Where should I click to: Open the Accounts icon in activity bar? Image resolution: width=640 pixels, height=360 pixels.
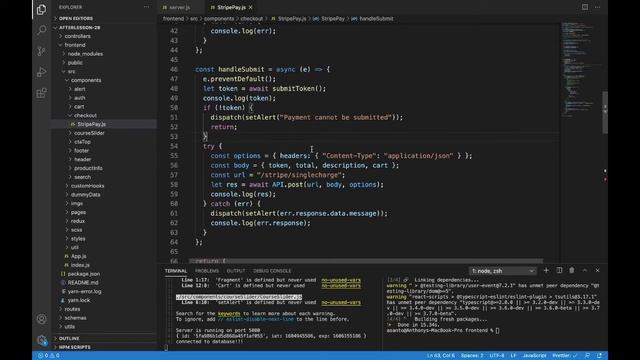click(x=41, y=319)
